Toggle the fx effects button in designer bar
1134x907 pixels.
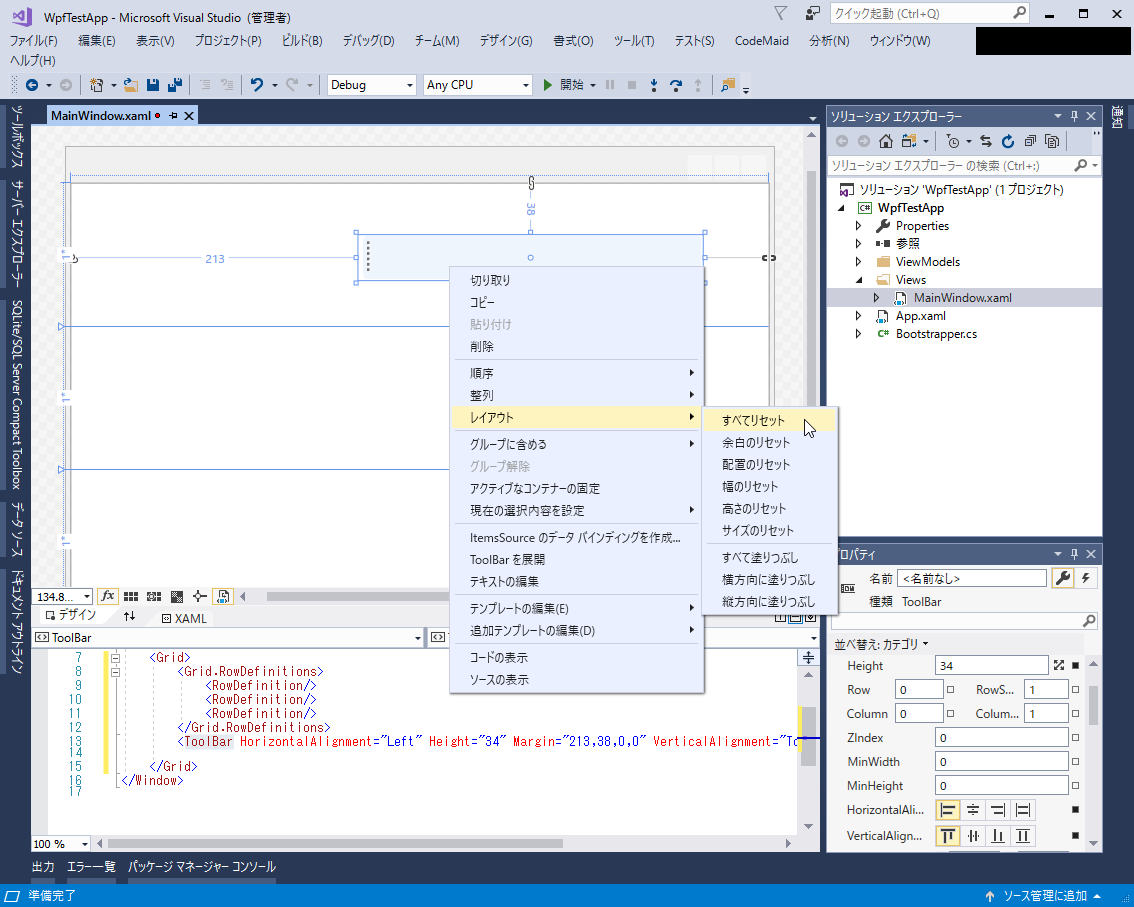point(108,596)
